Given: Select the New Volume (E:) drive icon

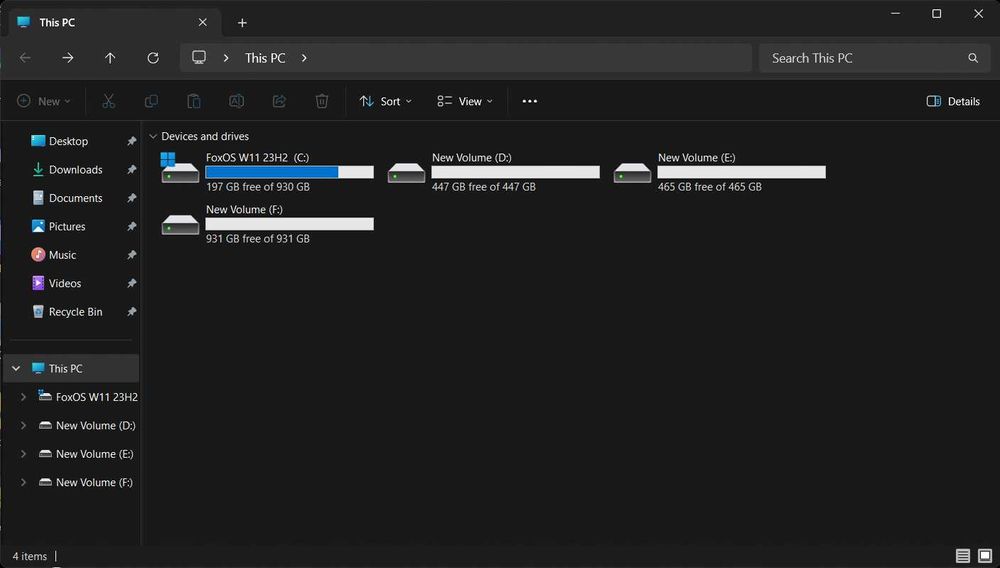Looking at the screenshot, I should pos(632,173).
